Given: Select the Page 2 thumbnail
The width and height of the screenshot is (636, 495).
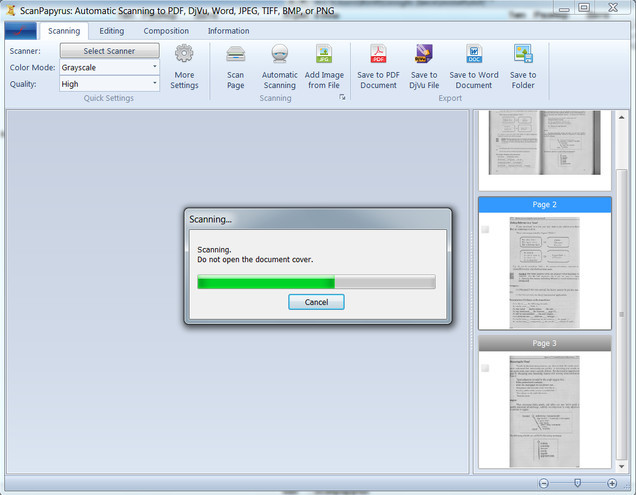Looking at the screenshot, I should tap(544, 272).
